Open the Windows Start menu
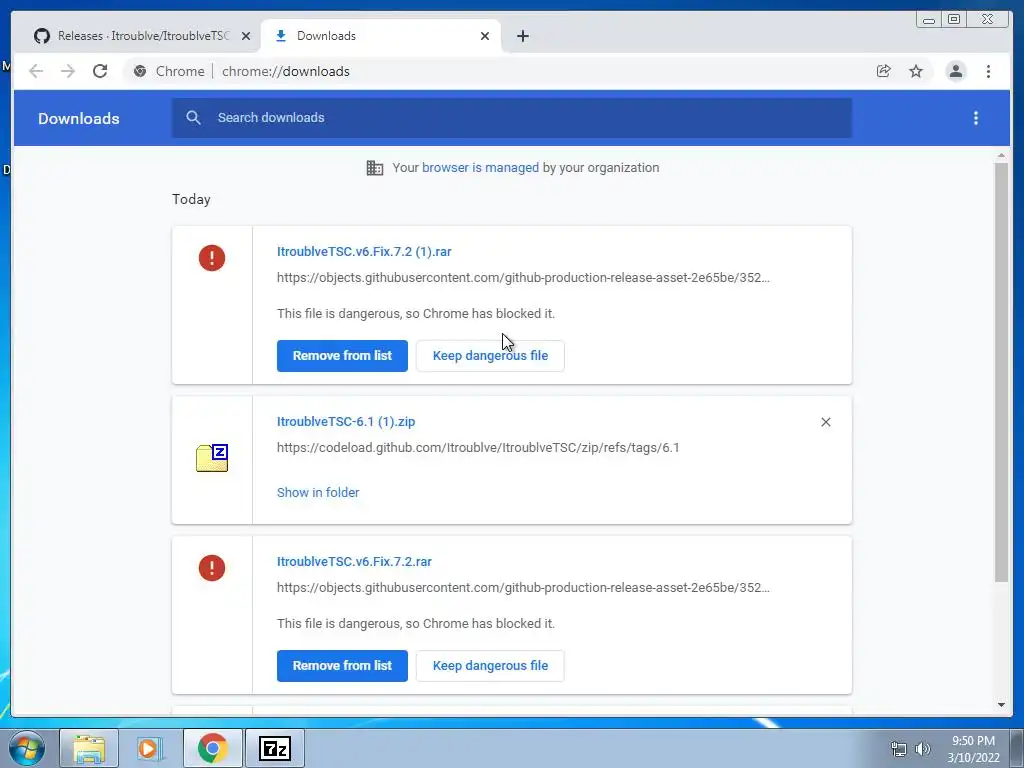The image size is (1024, 768). click(x=27, y=748)
